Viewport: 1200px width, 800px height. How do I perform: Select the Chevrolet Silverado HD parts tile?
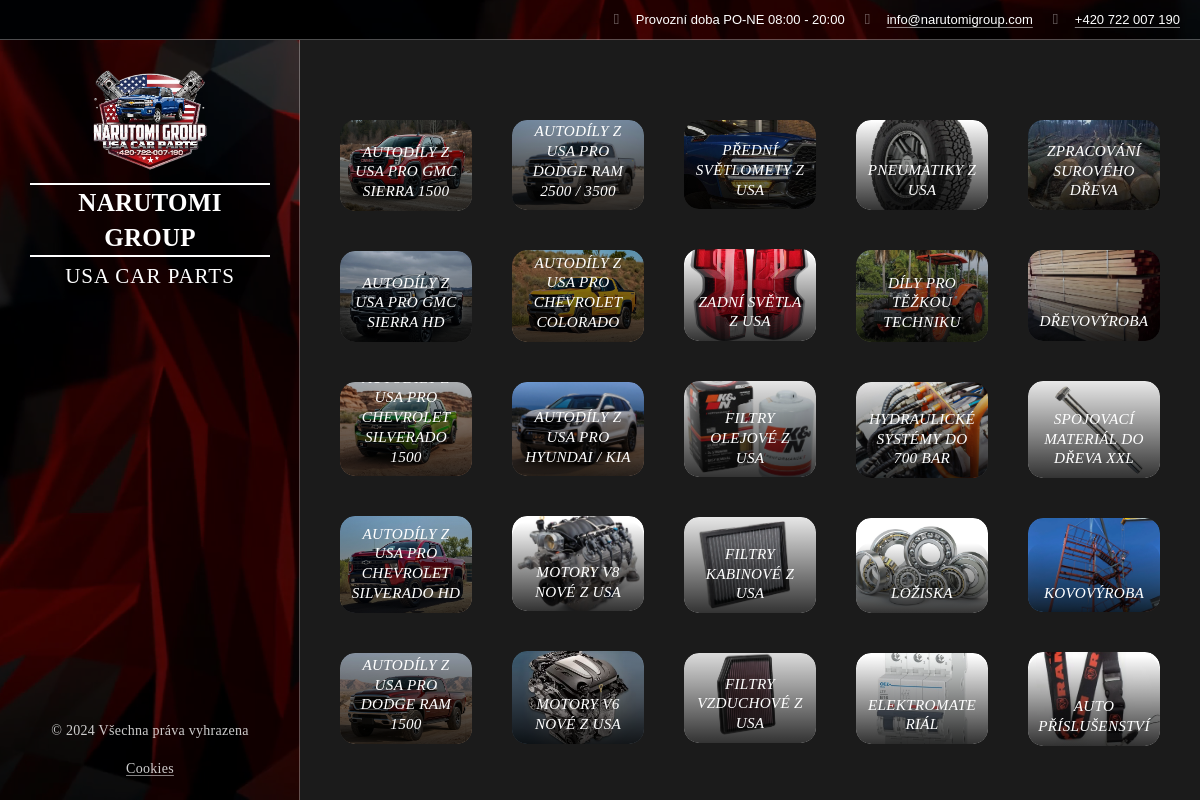point(406,564)
